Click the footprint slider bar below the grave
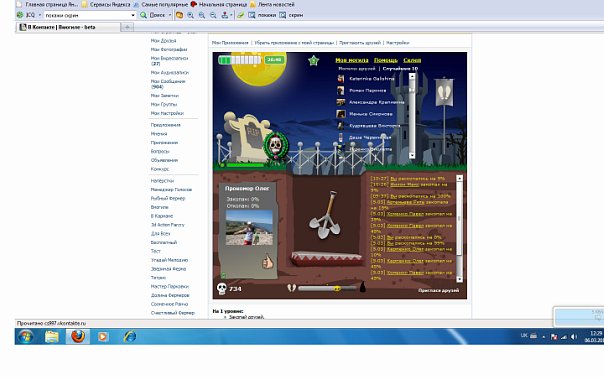The height and width of the screenshot is (377, 604). point(327,288)
